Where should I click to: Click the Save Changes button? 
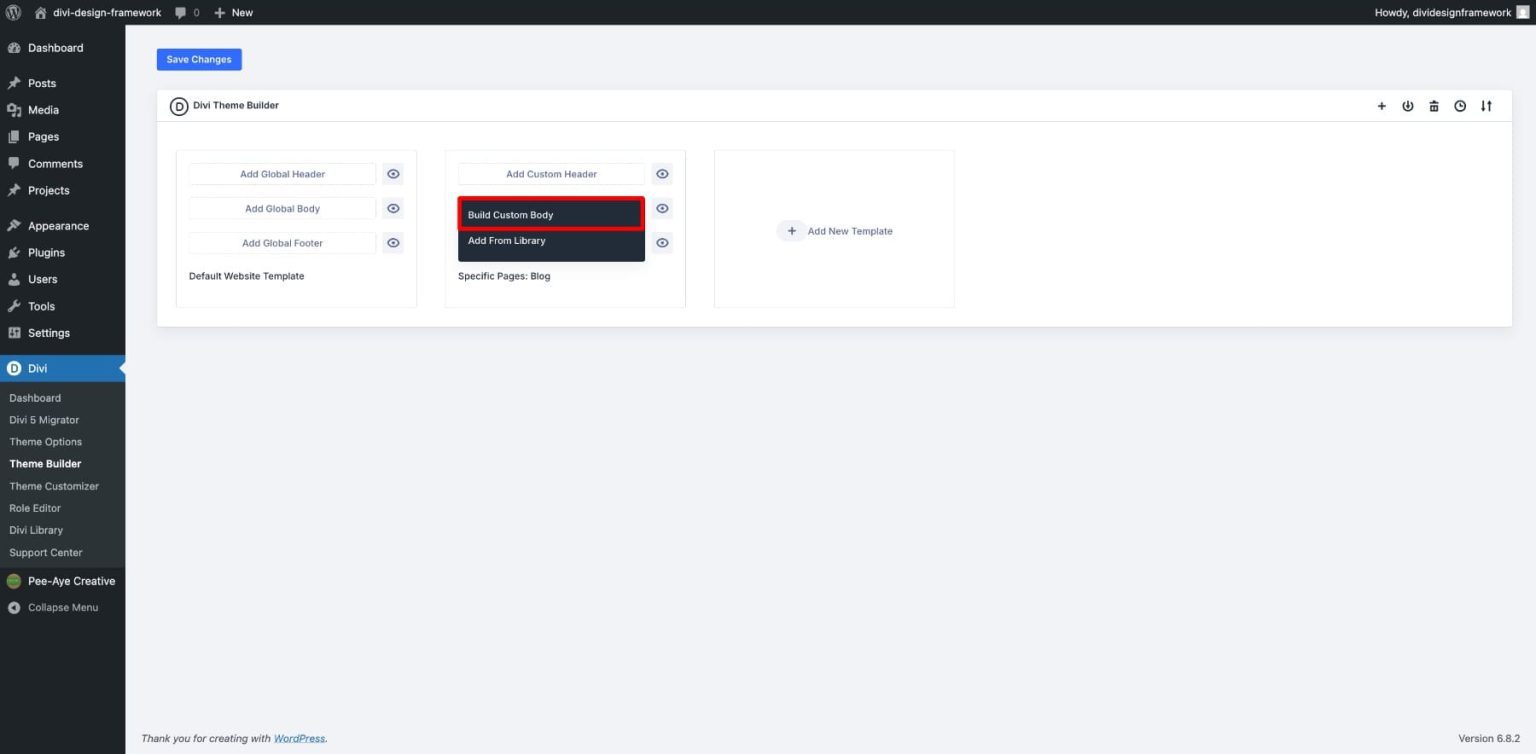198,59
